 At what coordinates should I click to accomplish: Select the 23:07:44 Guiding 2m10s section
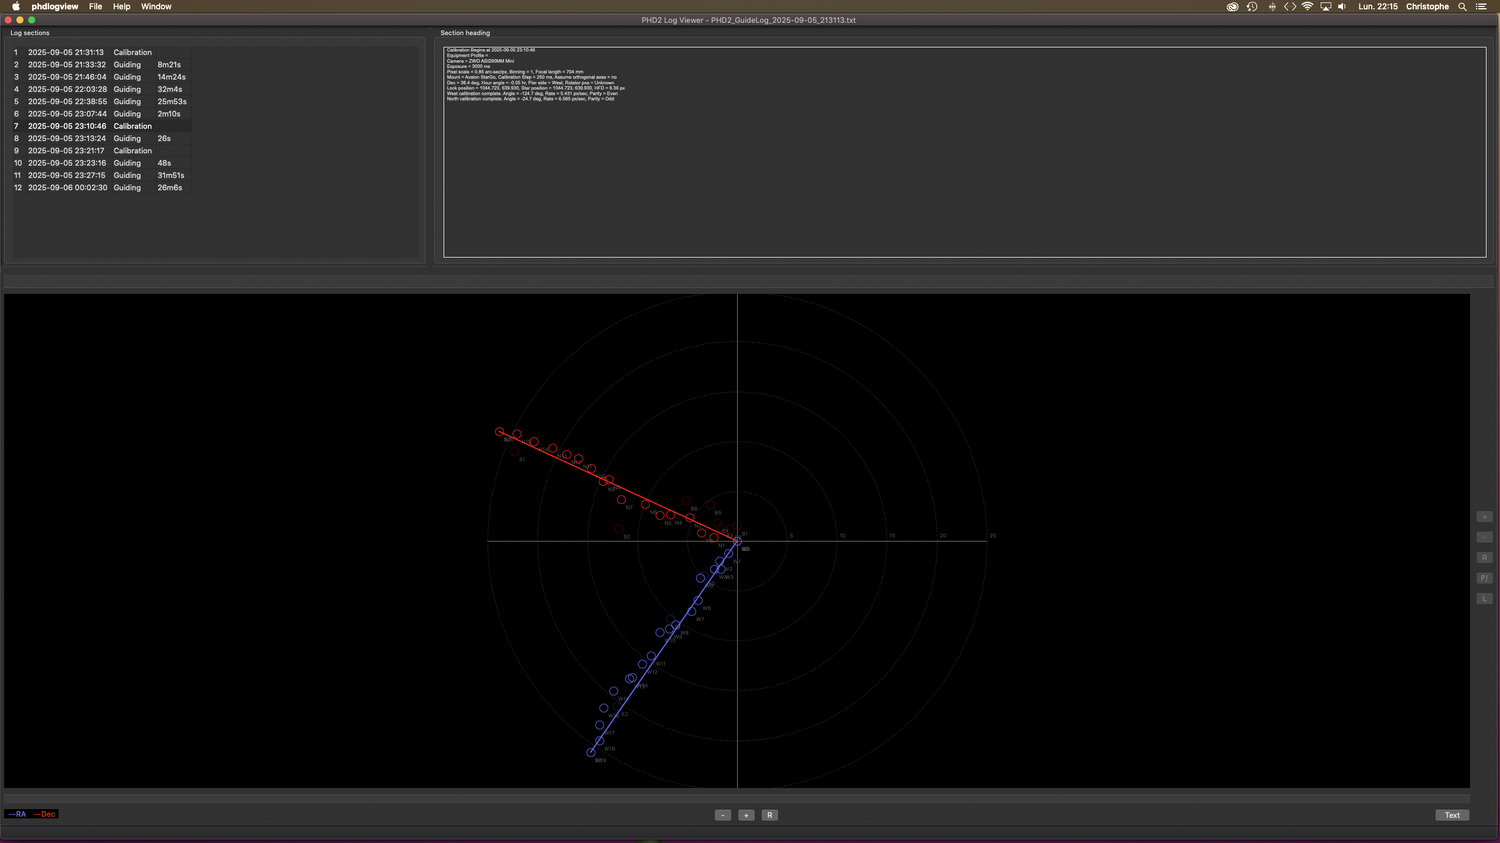click(x=100, y=114)
